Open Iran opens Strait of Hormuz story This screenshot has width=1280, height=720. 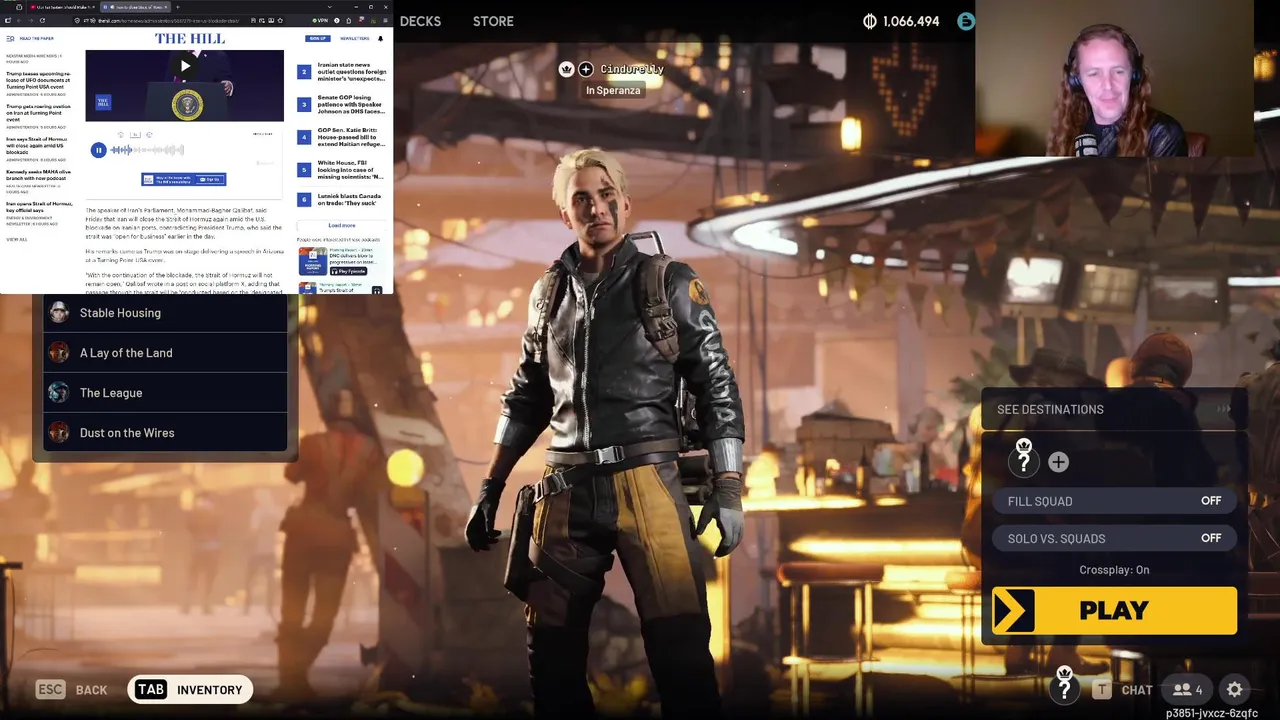39,207
